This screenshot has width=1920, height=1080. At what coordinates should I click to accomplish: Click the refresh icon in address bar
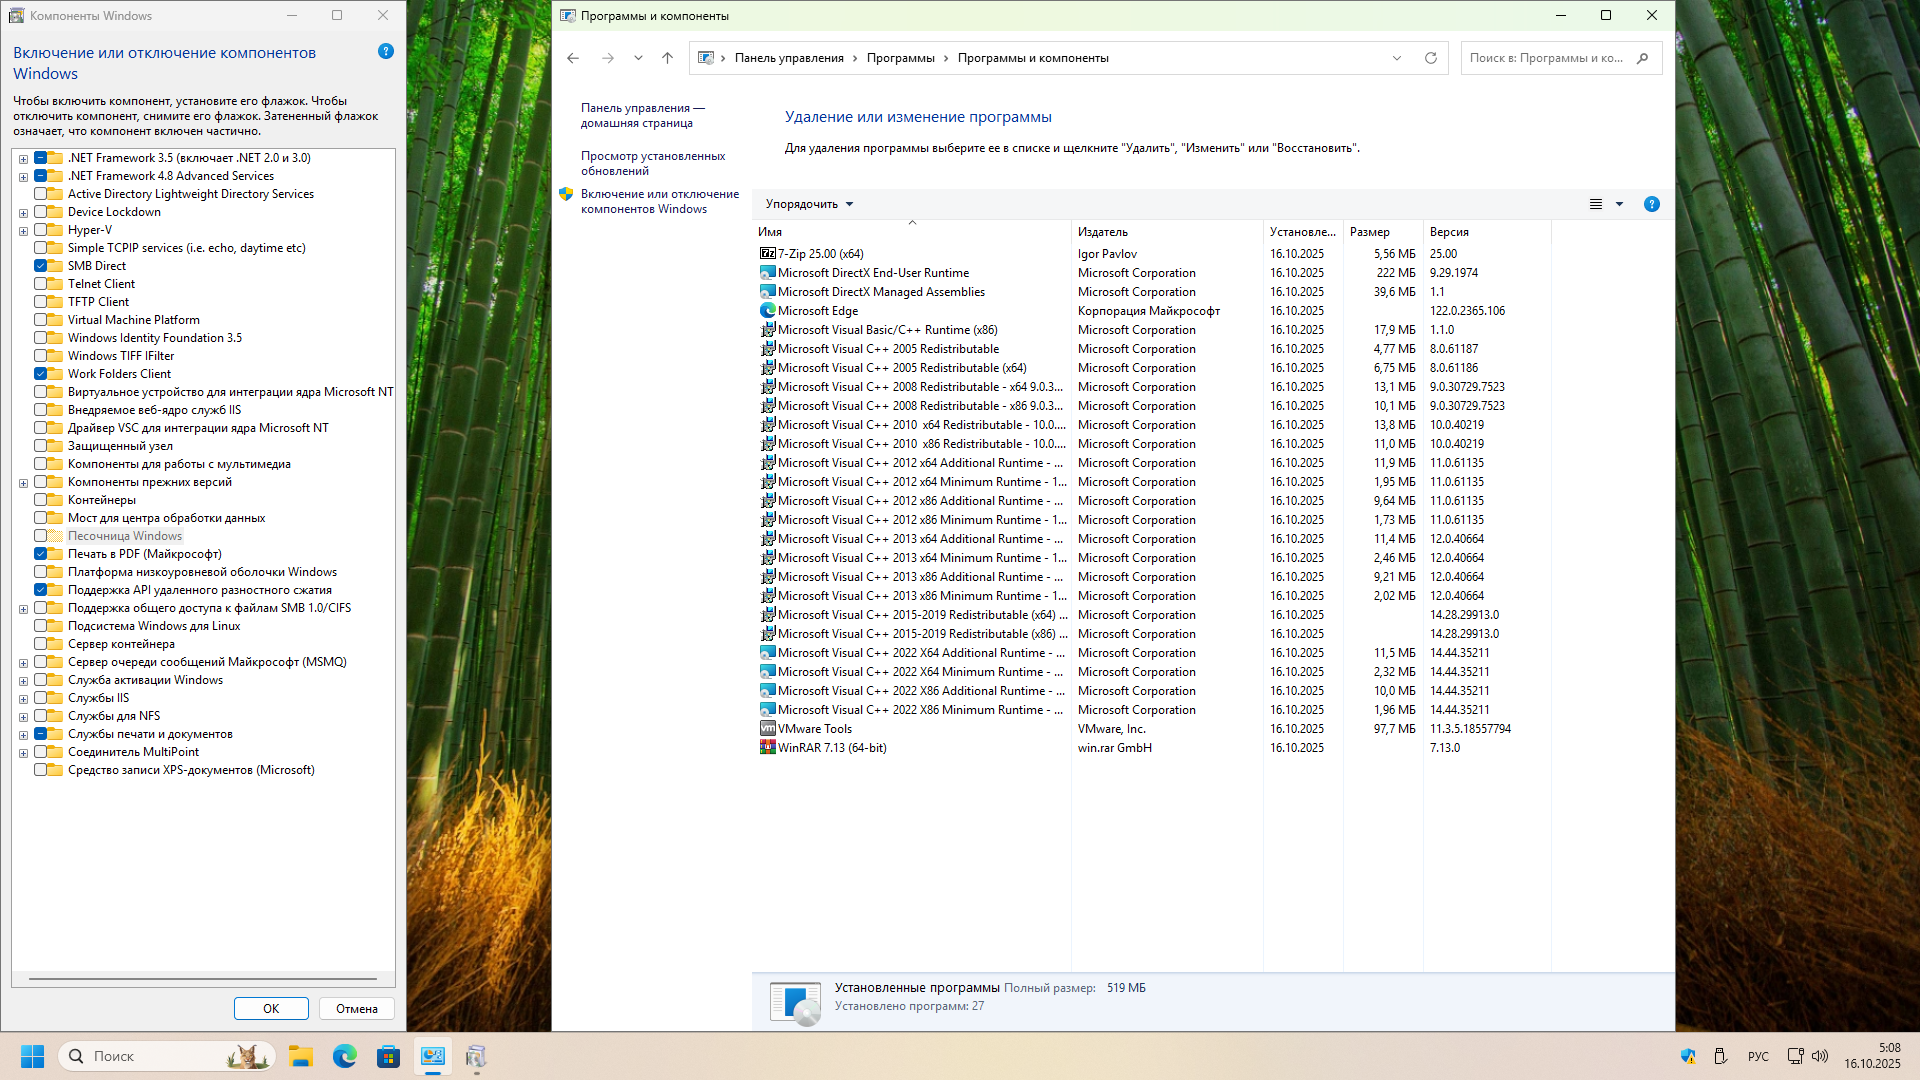1431,58
